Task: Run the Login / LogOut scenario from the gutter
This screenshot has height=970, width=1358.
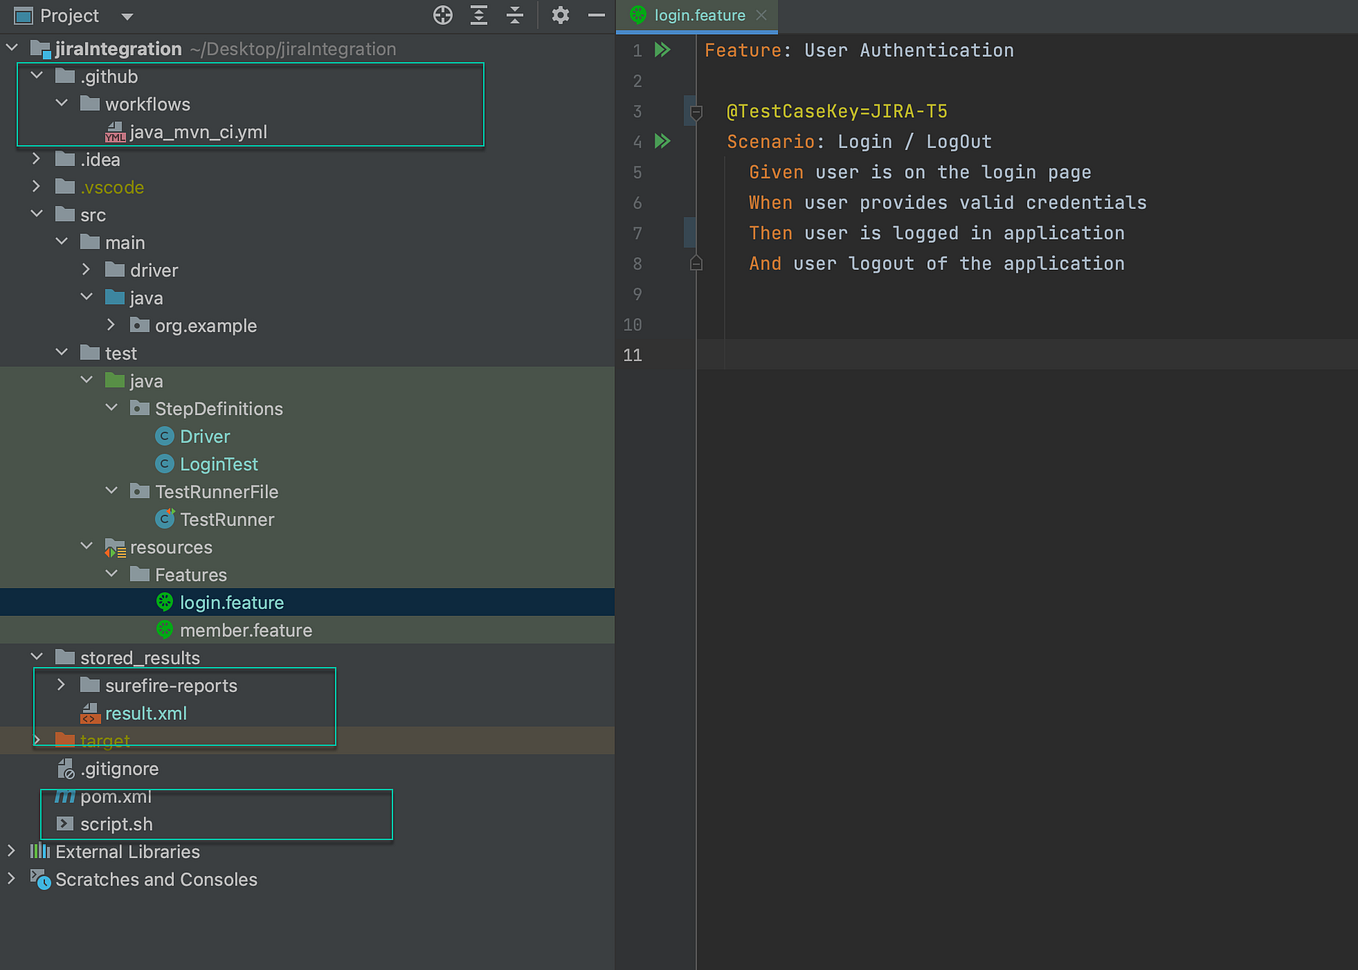Action: pyautogui.click(x=662, y=141)
